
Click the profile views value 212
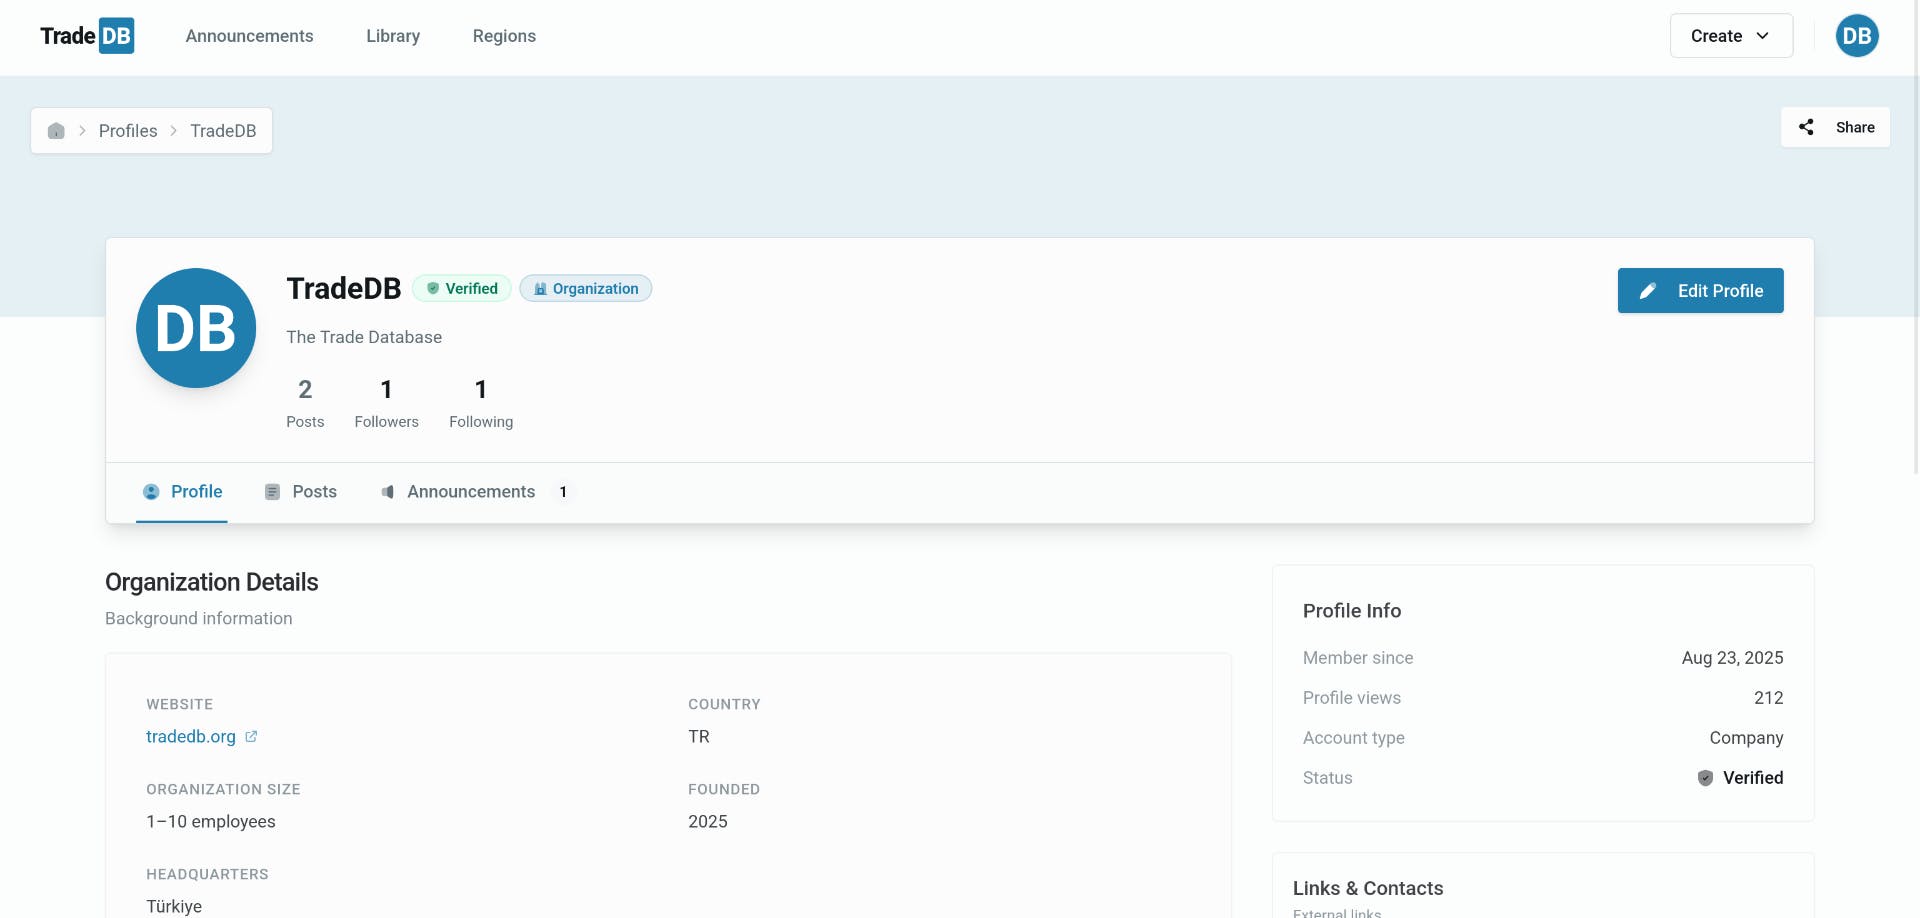pos(1768,698)
